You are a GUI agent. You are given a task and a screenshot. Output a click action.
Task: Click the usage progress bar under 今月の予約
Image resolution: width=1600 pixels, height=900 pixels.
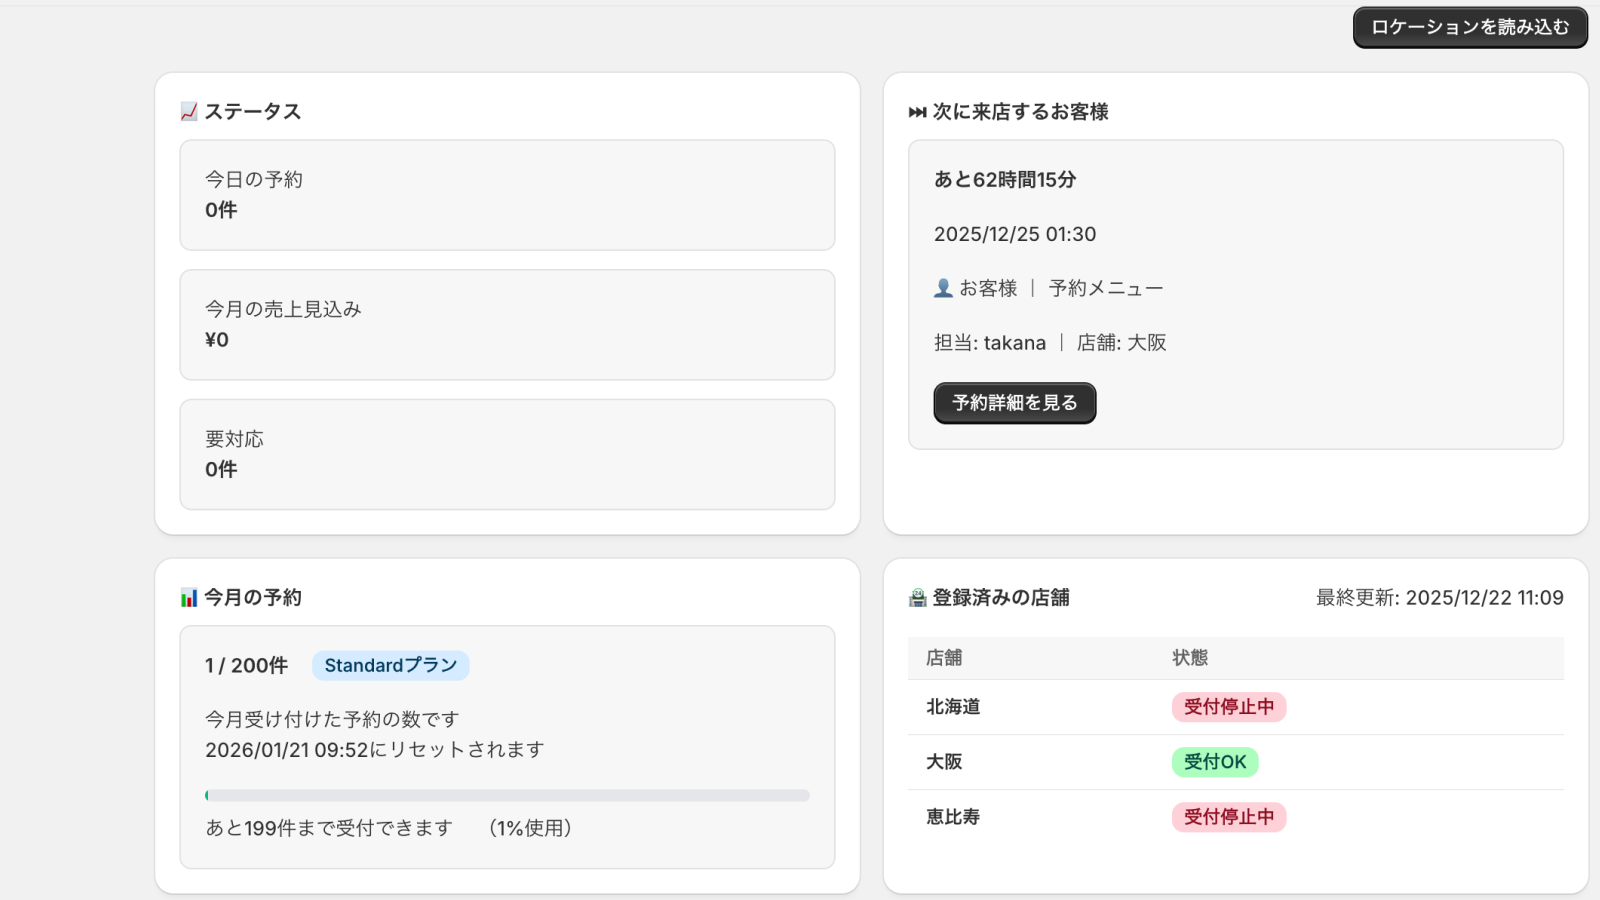(506, 795)
